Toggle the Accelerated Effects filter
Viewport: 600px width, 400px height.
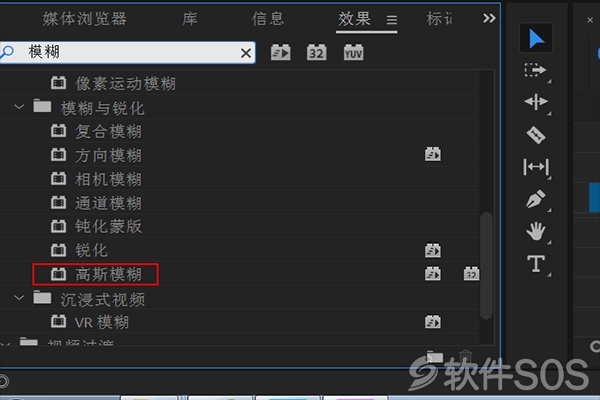click(280, 52)
